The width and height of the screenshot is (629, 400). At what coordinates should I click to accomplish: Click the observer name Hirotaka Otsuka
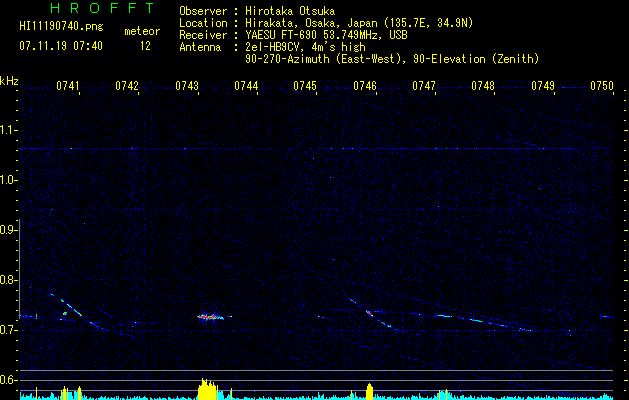pyautogui.click(x=290, y=11)
